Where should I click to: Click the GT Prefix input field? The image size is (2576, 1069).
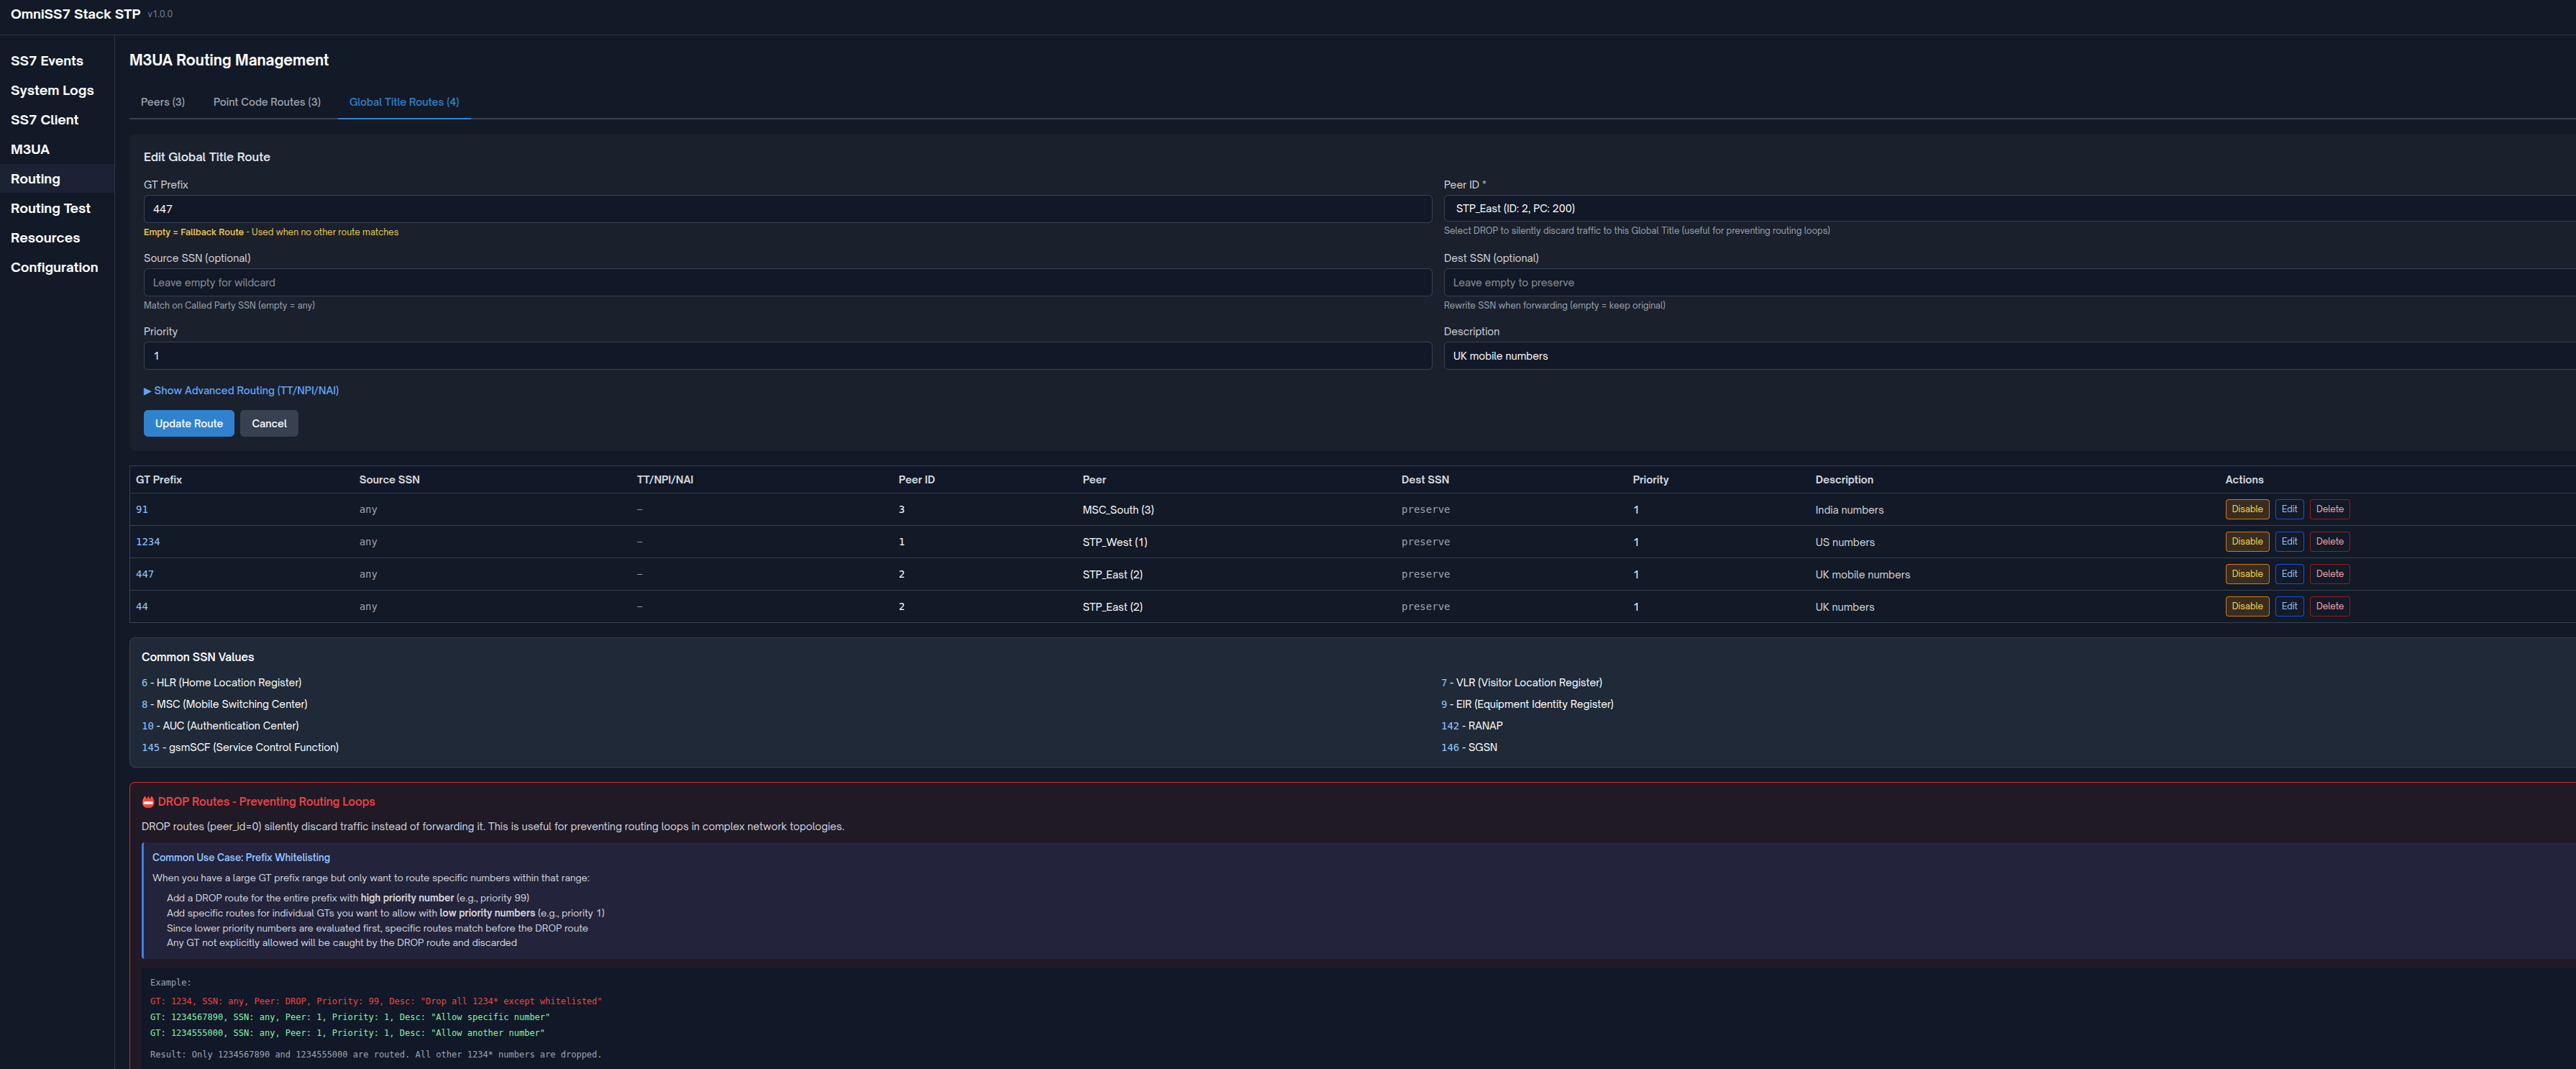pyautogui.click(x=786, y=209)
